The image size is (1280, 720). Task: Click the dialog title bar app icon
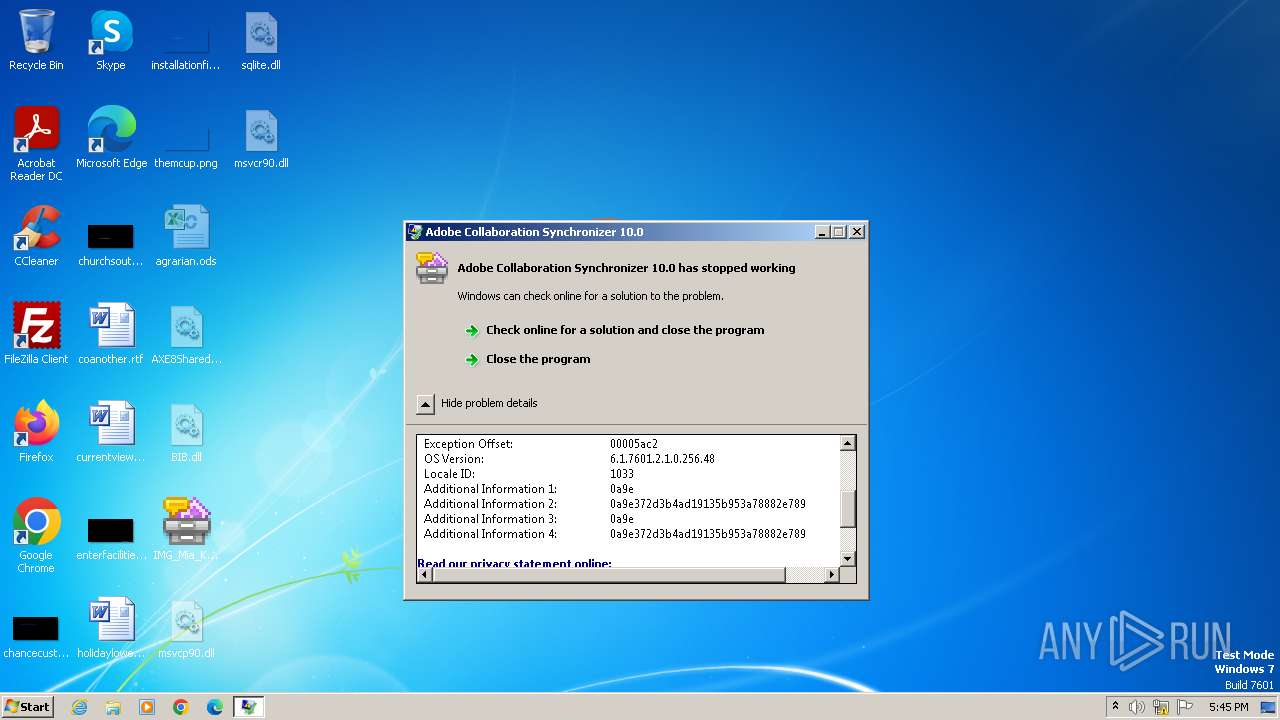tap(415, 232)
